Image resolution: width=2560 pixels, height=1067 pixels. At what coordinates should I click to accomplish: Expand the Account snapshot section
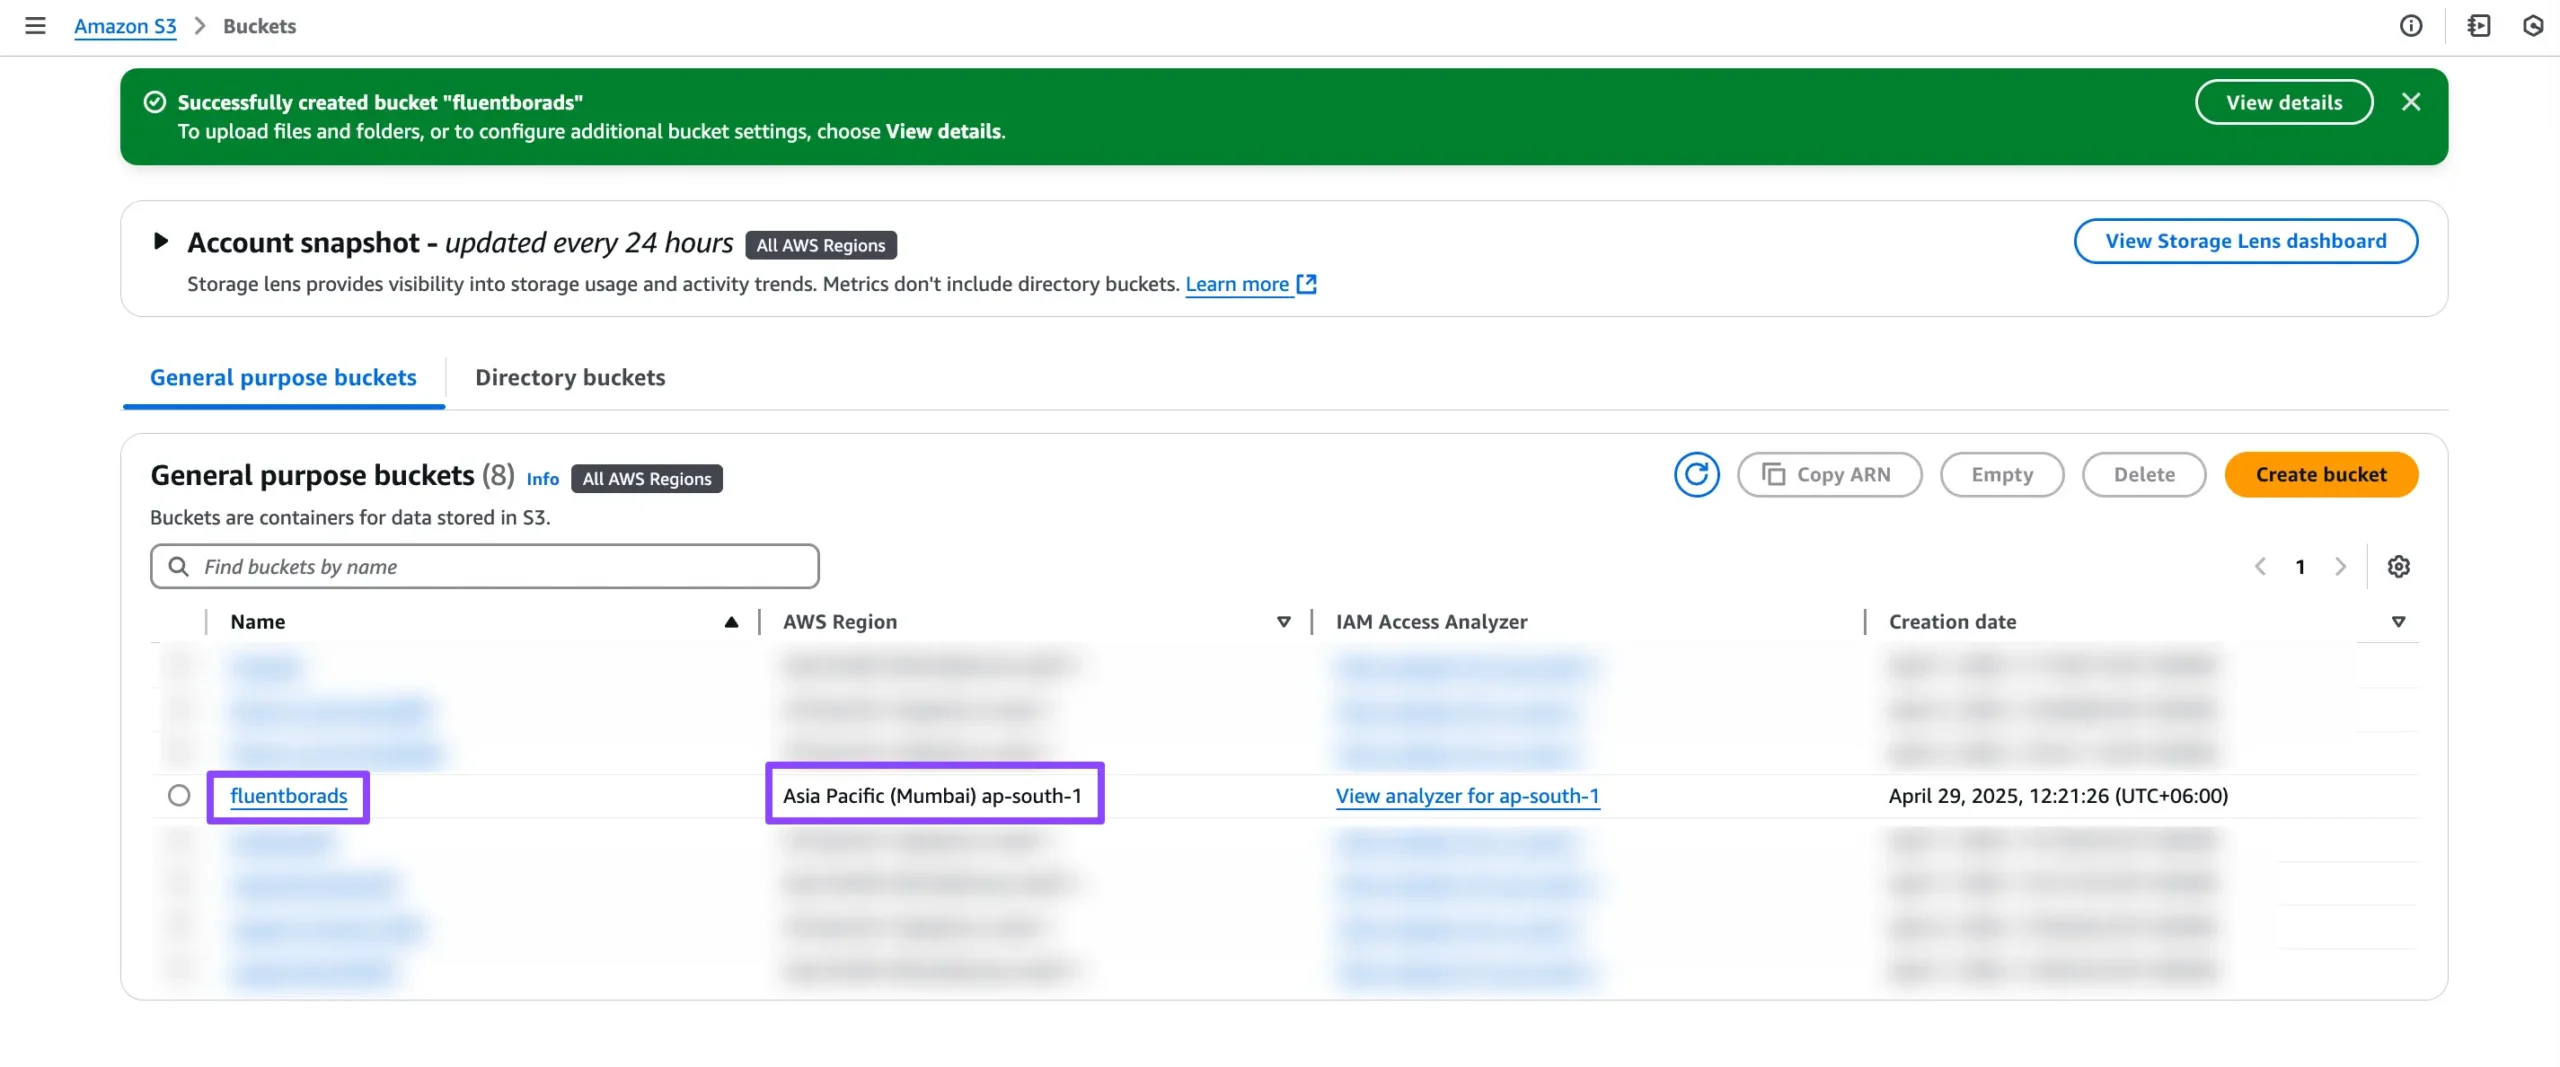pyautogui.click(x=160, y=241)
